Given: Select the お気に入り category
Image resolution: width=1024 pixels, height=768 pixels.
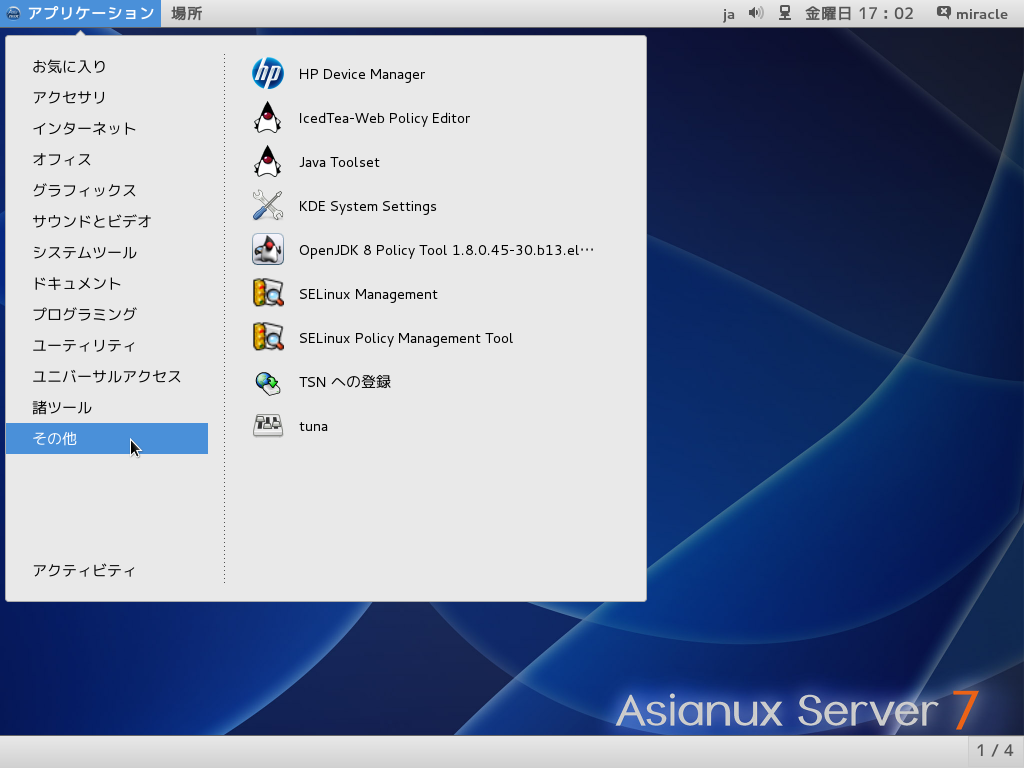Looking at the screenshot, I should [x=69, y=66].
